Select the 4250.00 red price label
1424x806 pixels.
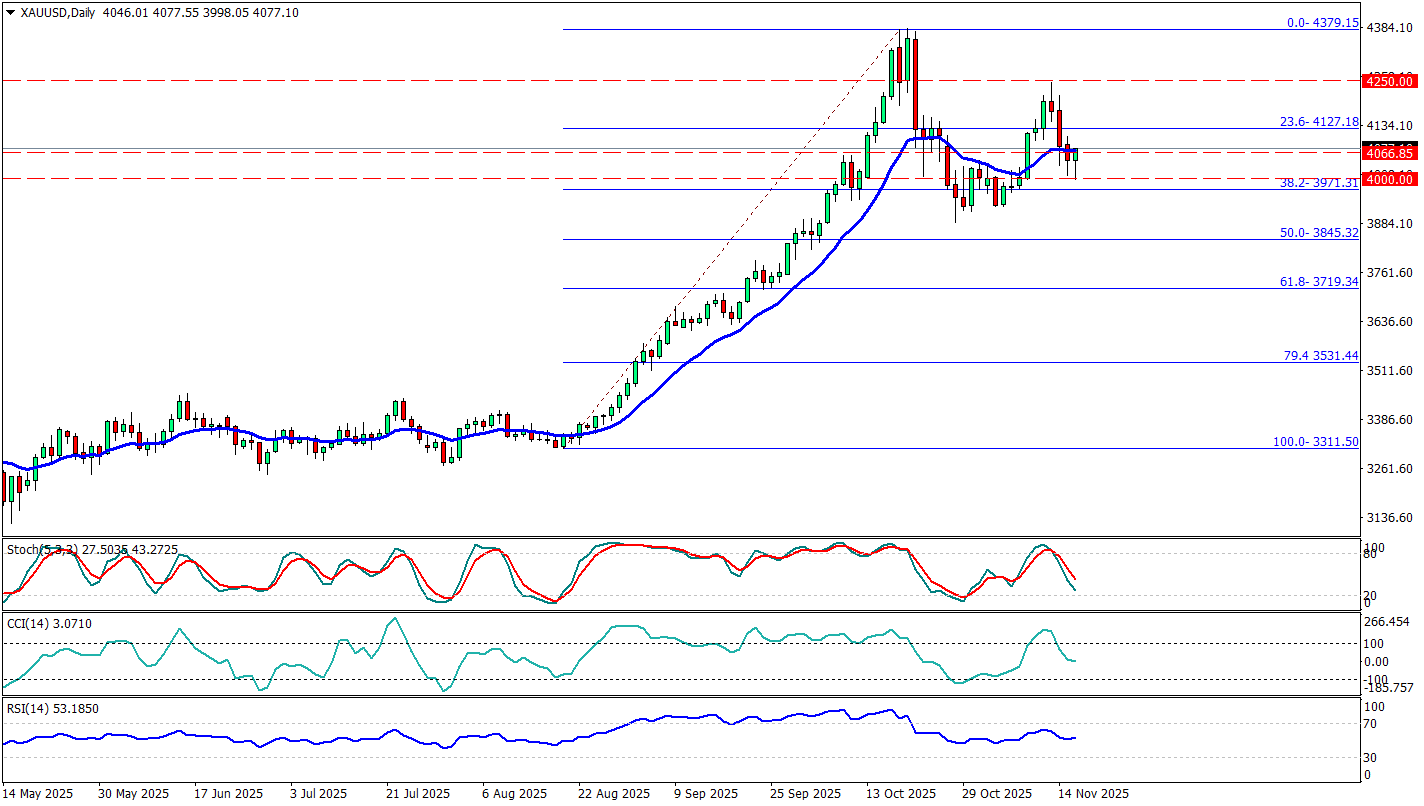[1390, 81]
